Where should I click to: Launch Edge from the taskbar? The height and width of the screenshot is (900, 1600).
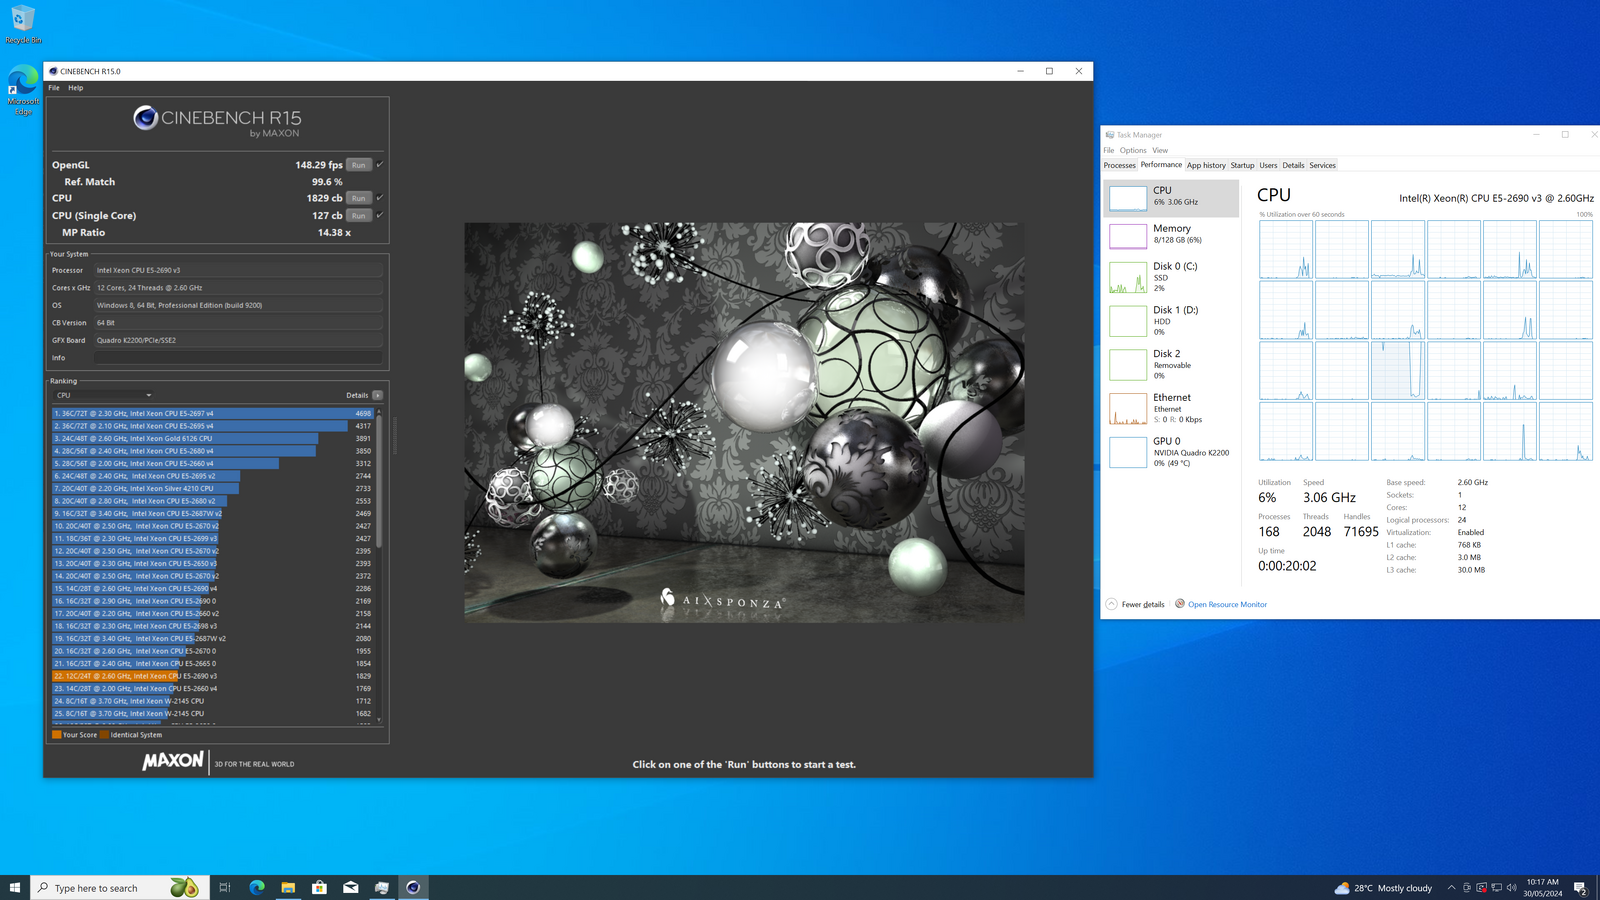coord(257,887)
